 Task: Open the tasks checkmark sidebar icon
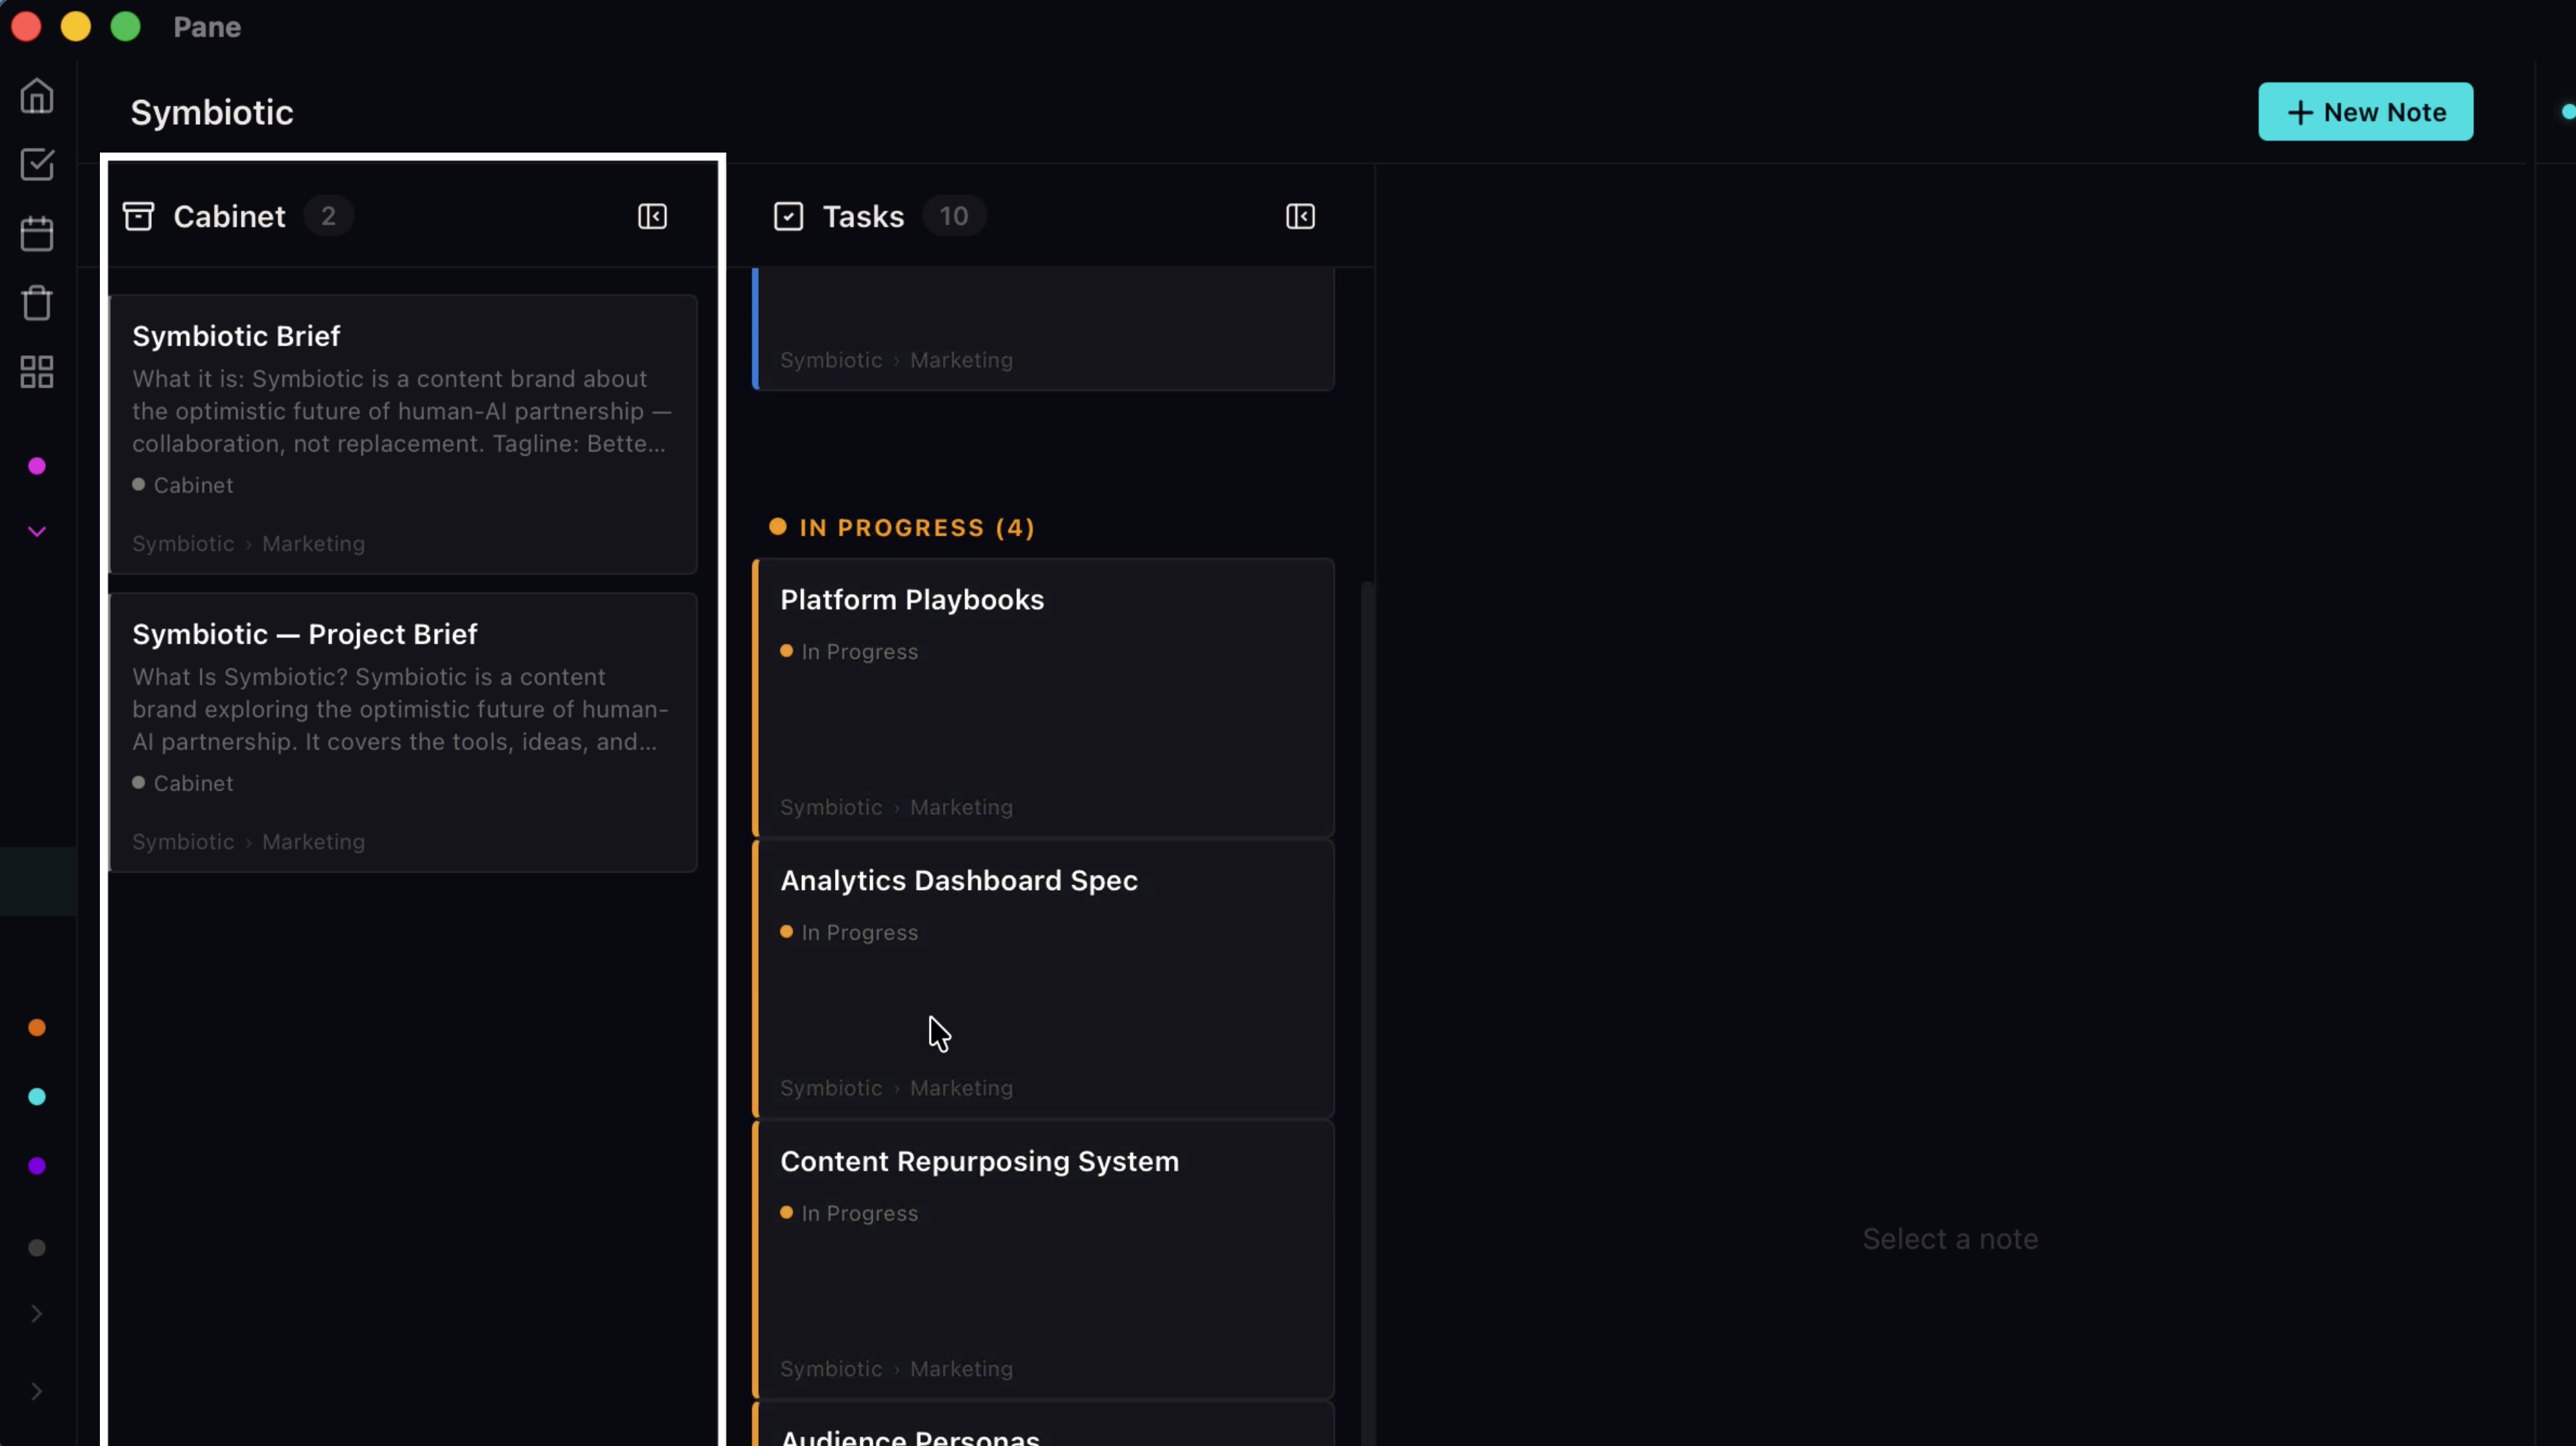[37, 165]
